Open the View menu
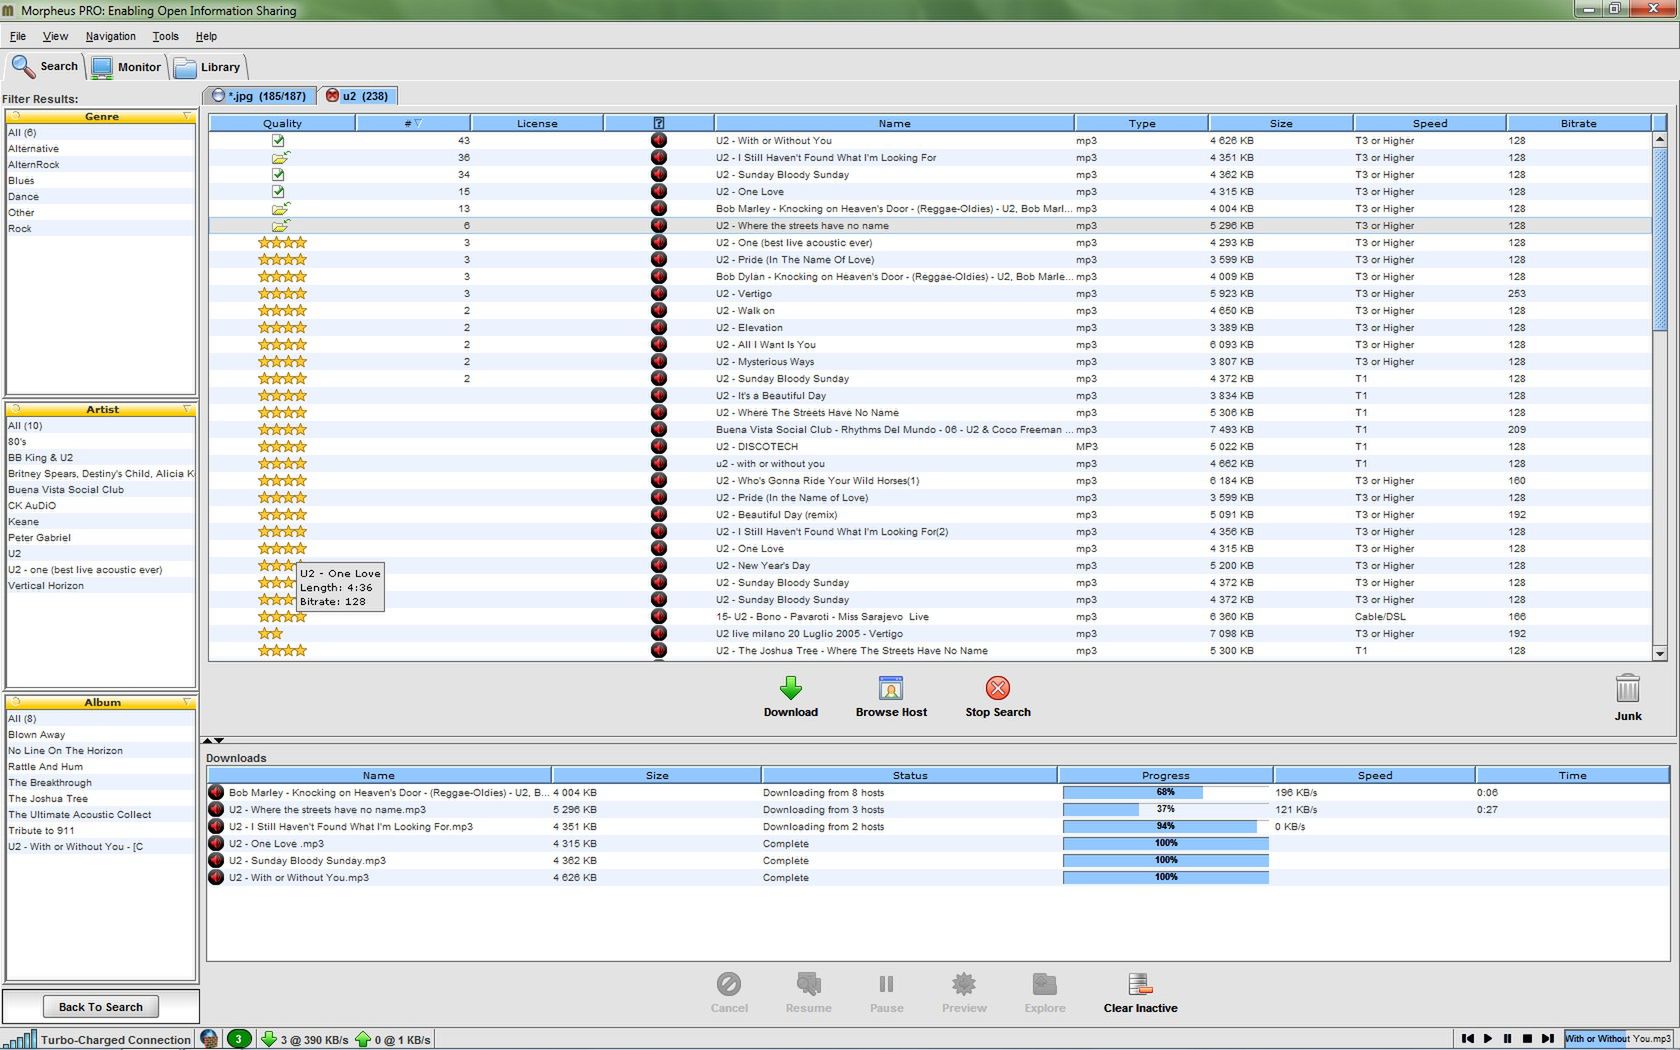 point(56,36)
